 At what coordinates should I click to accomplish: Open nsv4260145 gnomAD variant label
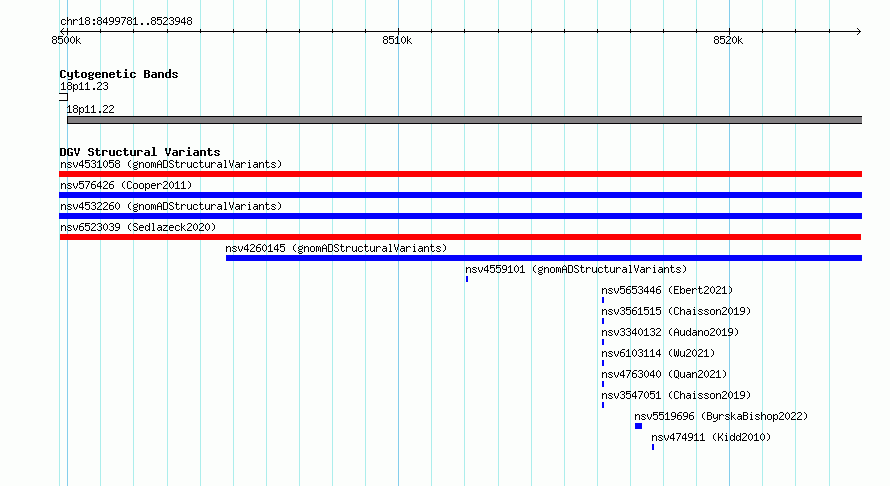[x=336, y=248]
